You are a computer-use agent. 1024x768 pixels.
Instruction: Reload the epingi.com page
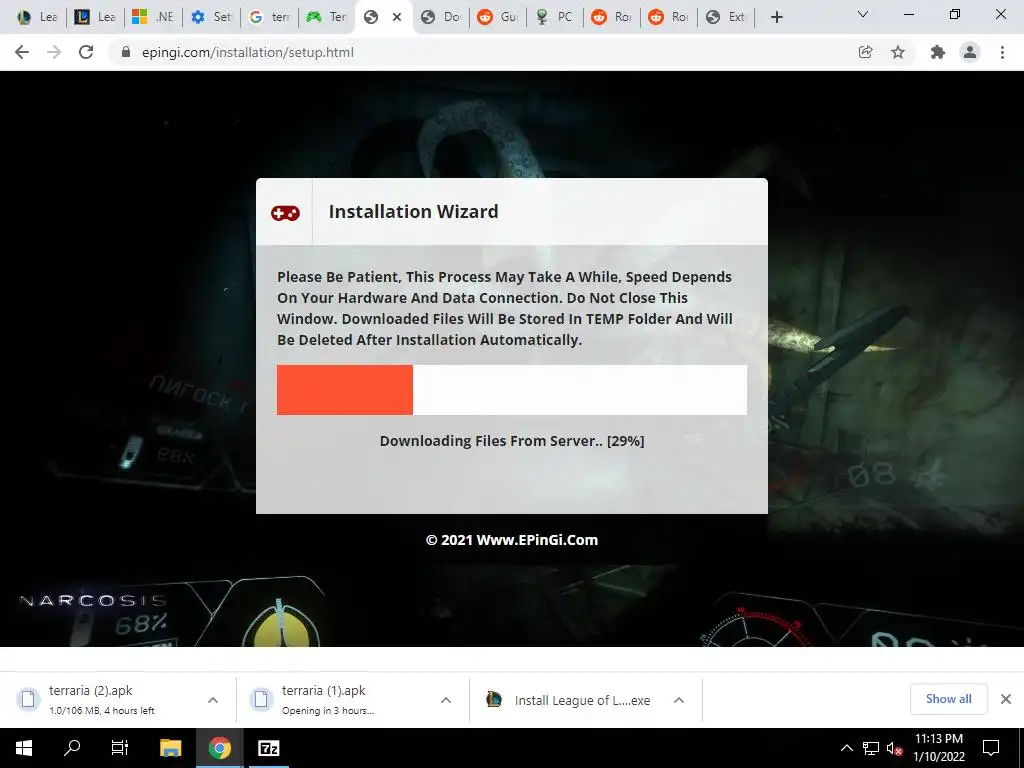(86, 52)
